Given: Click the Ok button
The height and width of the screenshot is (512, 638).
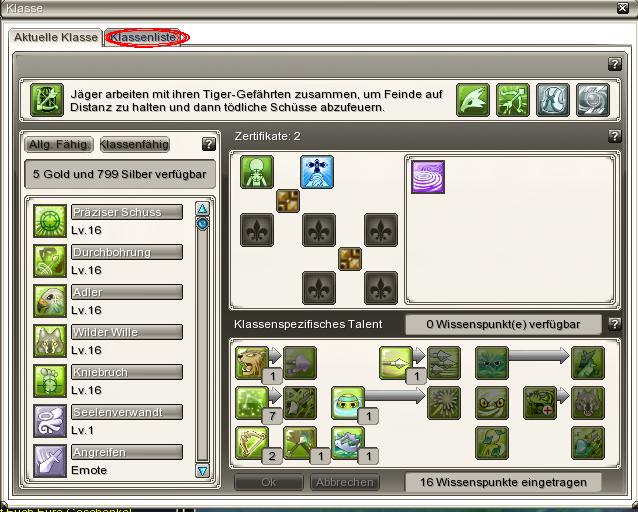Looking at the screenshot, I should click(269, 482).
